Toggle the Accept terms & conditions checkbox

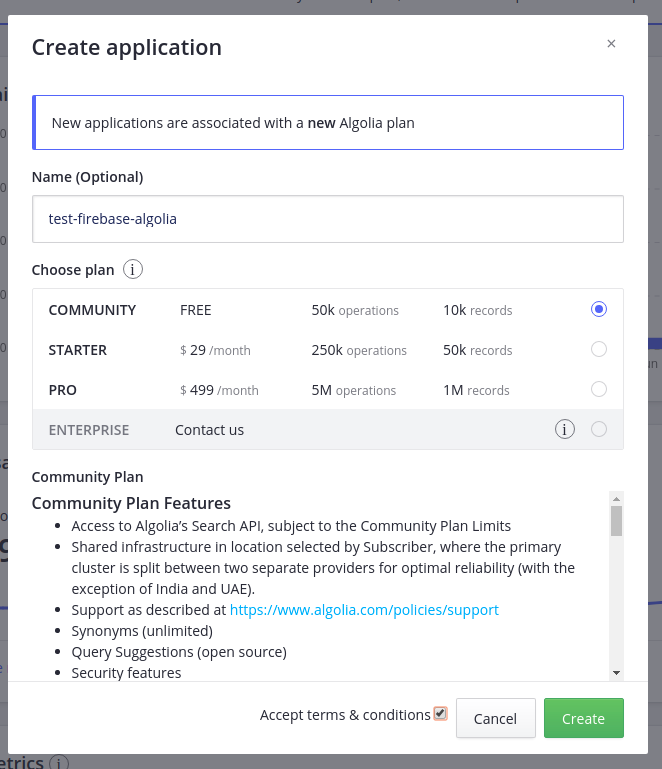(440, 714)
